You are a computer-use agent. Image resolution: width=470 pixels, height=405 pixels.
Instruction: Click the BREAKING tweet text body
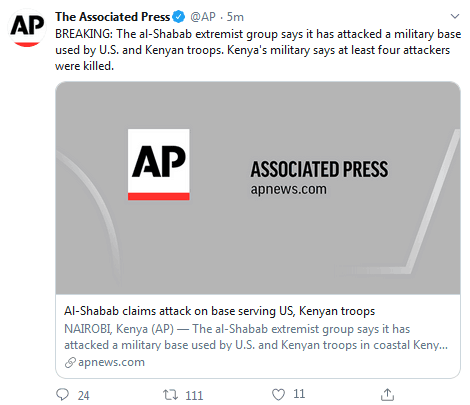[x=258, y=50]
